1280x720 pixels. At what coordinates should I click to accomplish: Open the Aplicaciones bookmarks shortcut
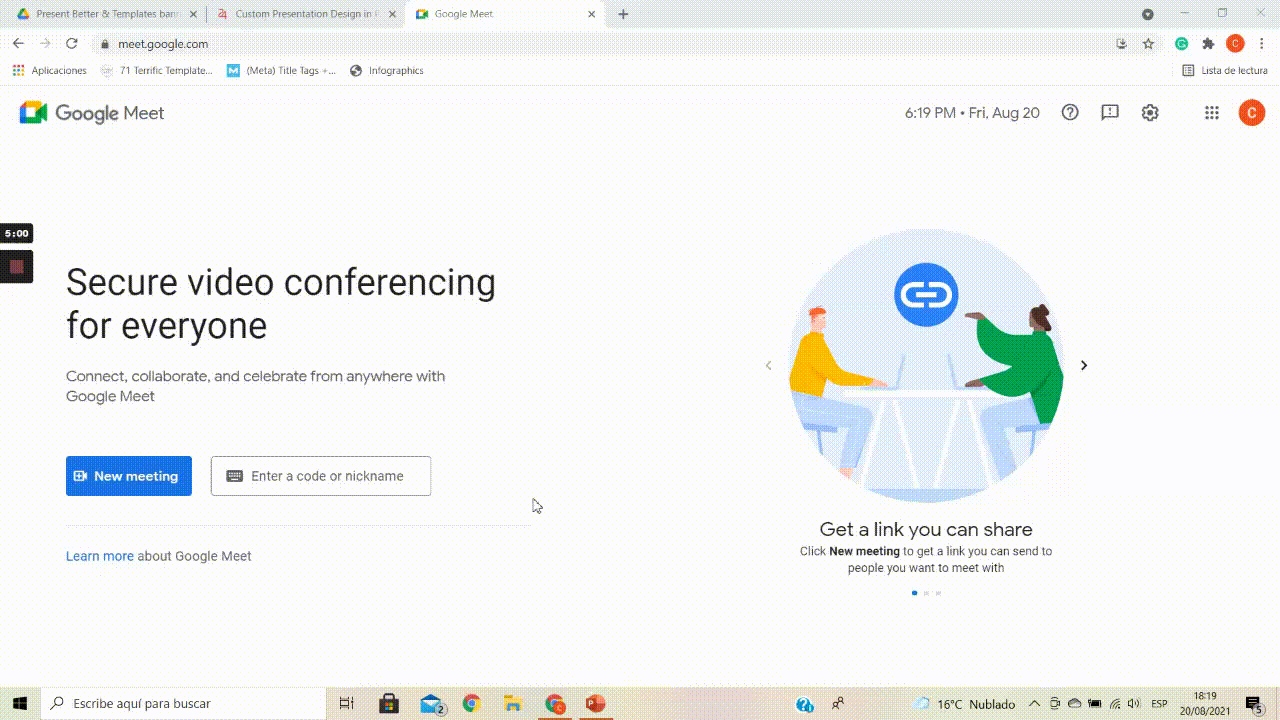click(49, 71)
